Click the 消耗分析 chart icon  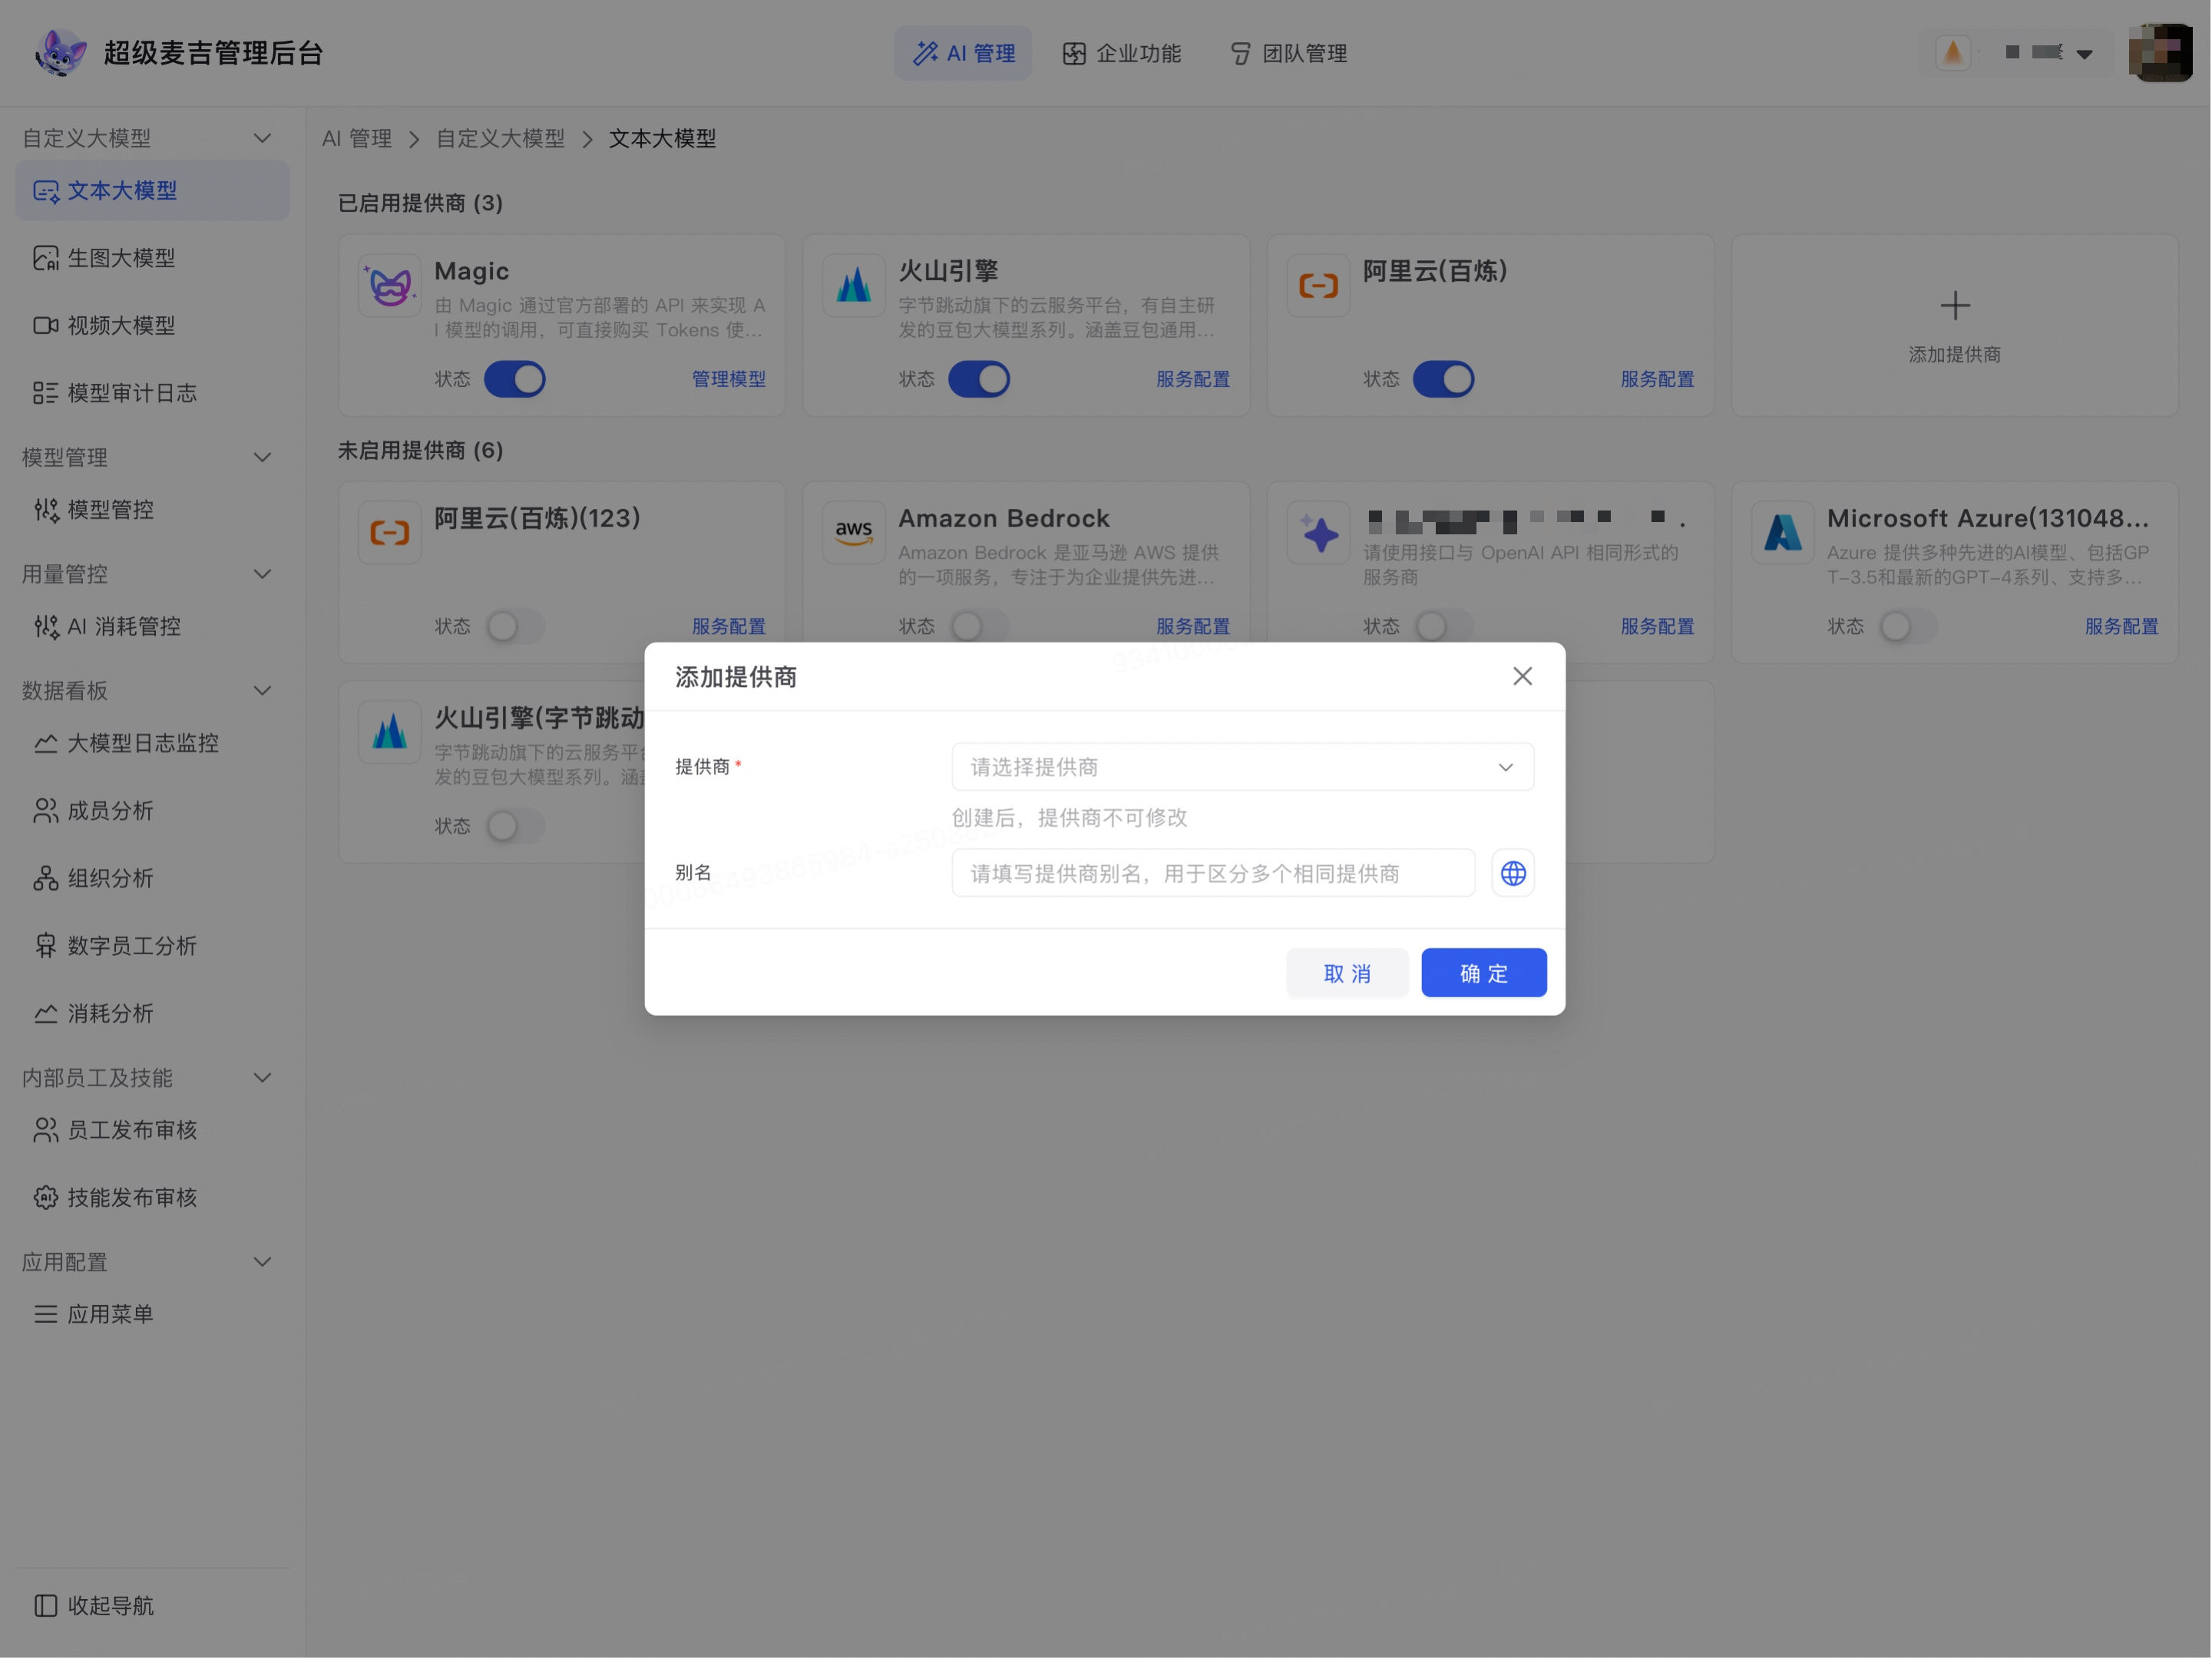click(x=46, y=1014)
